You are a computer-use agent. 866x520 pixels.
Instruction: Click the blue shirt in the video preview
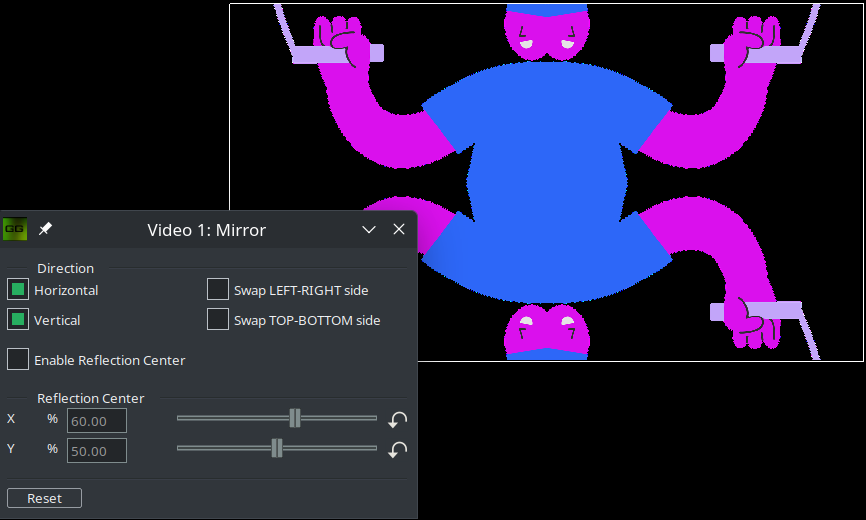pos(545,160)
